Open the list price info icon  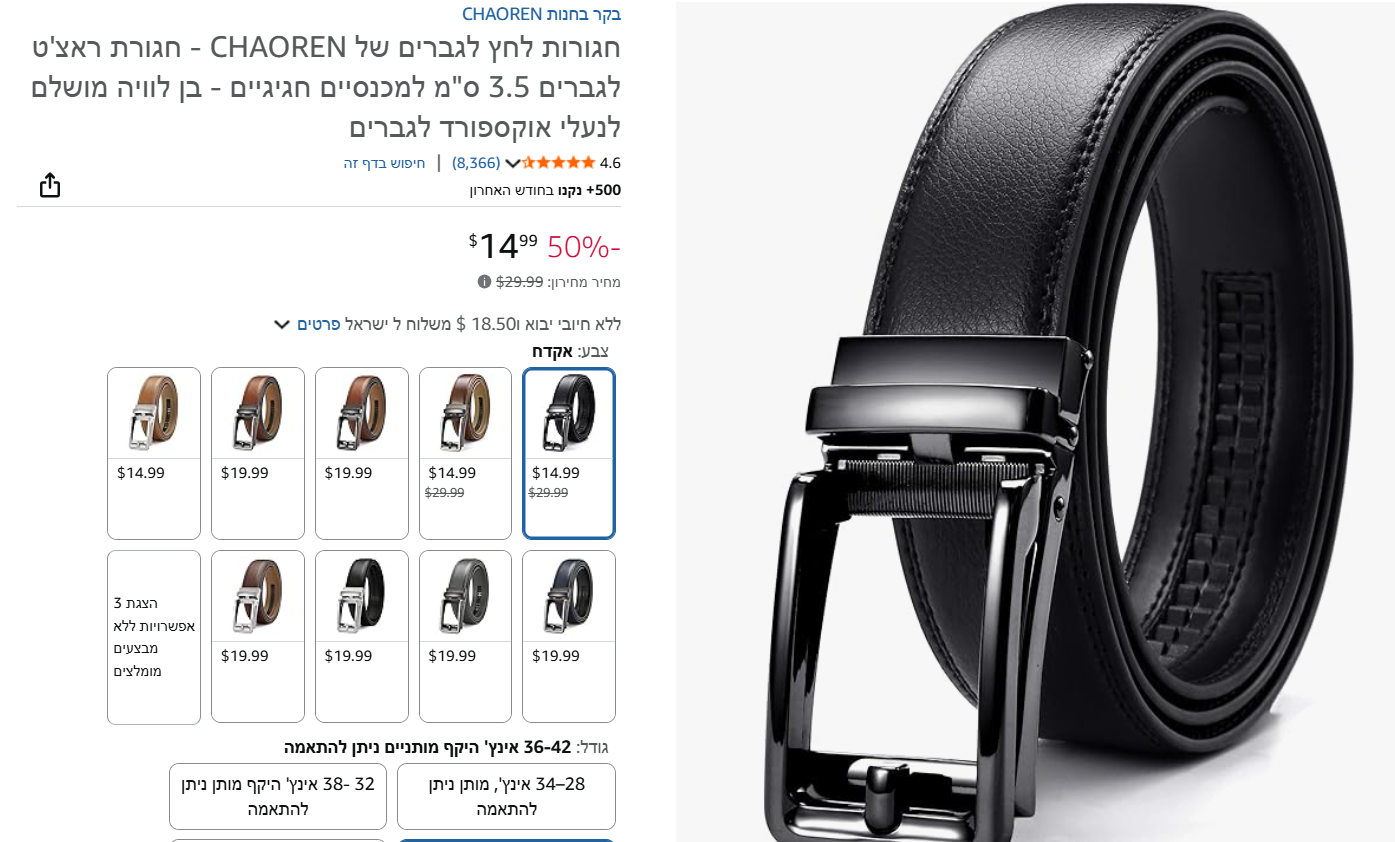pyautogui.click(x=484, y=282)
